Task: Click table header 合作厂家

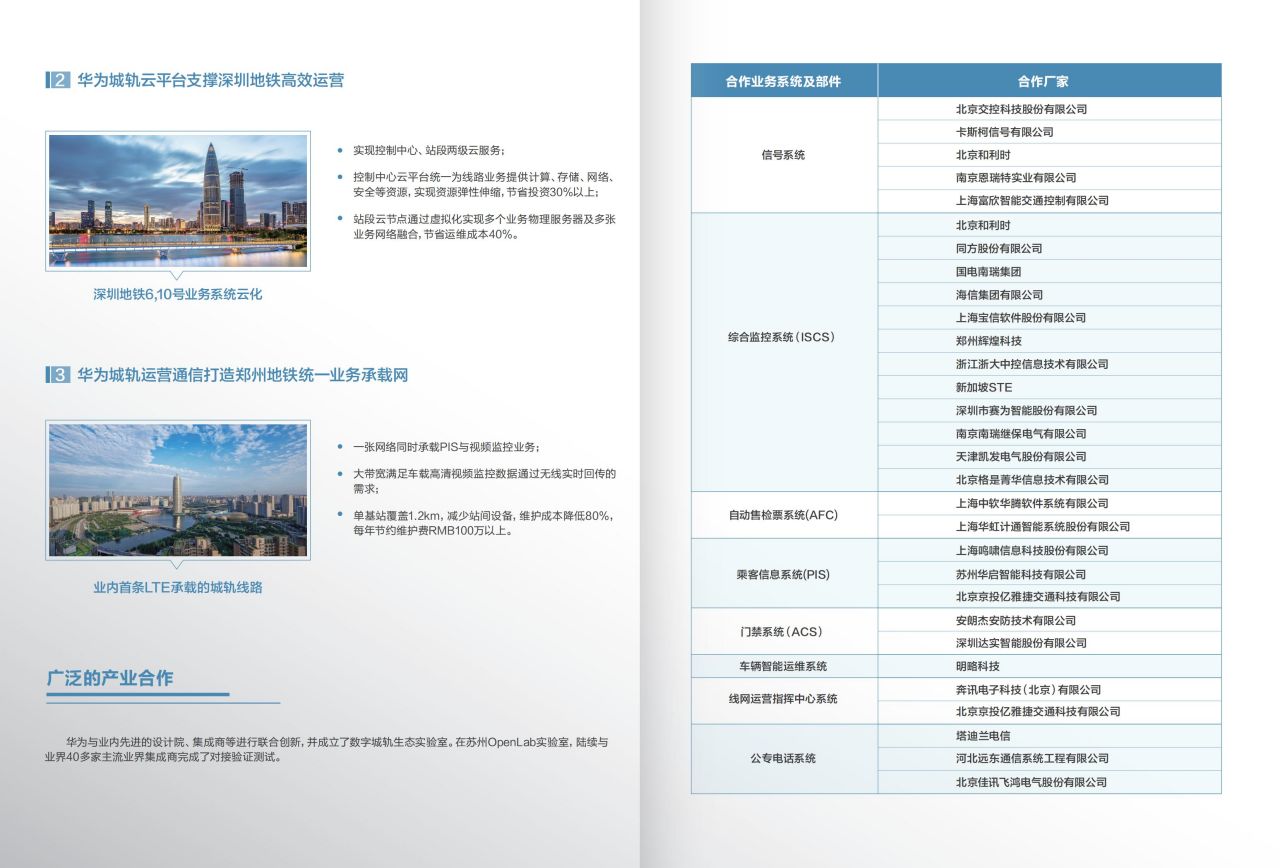Action: pos(1049,81)
